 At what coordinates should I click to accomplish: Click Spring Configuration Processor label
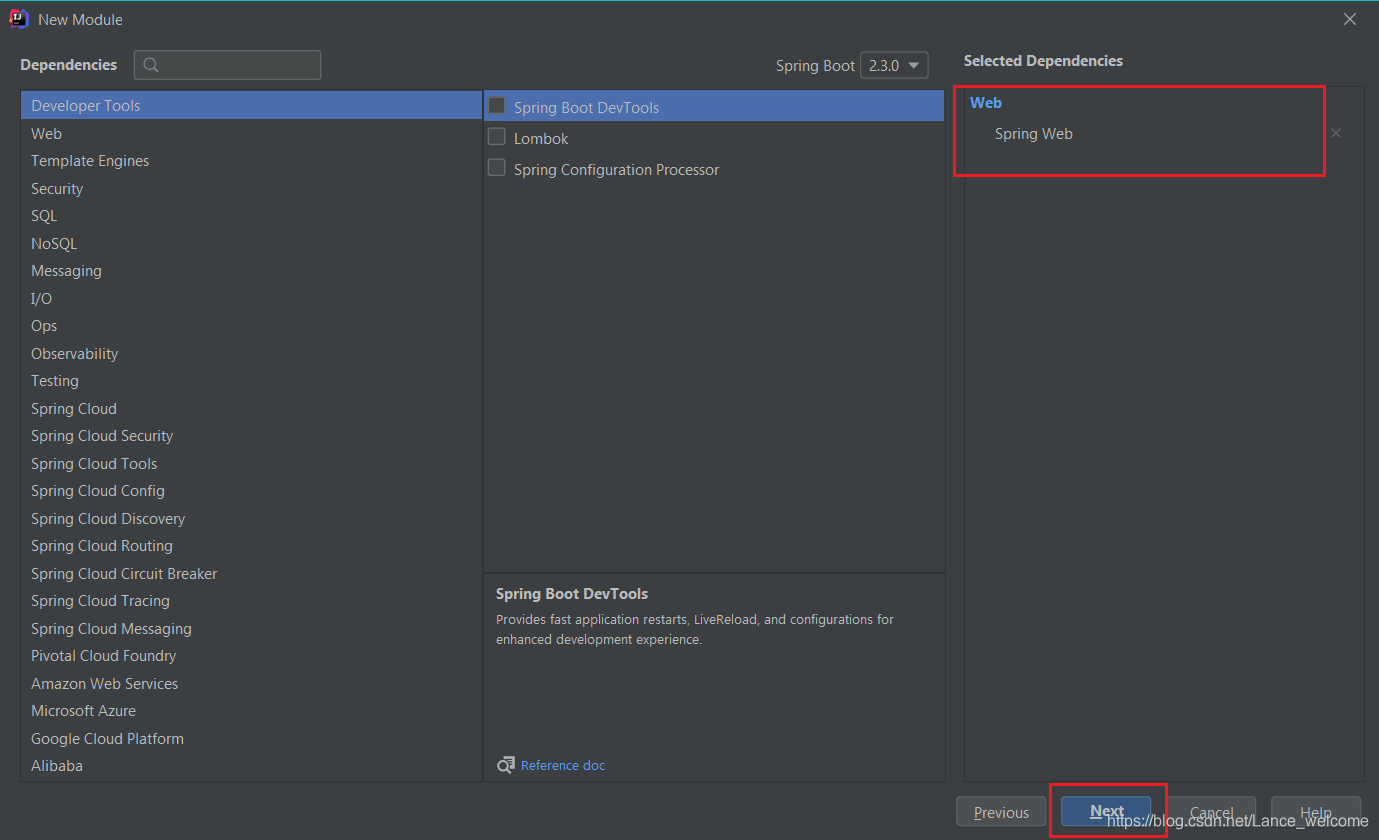616,170
